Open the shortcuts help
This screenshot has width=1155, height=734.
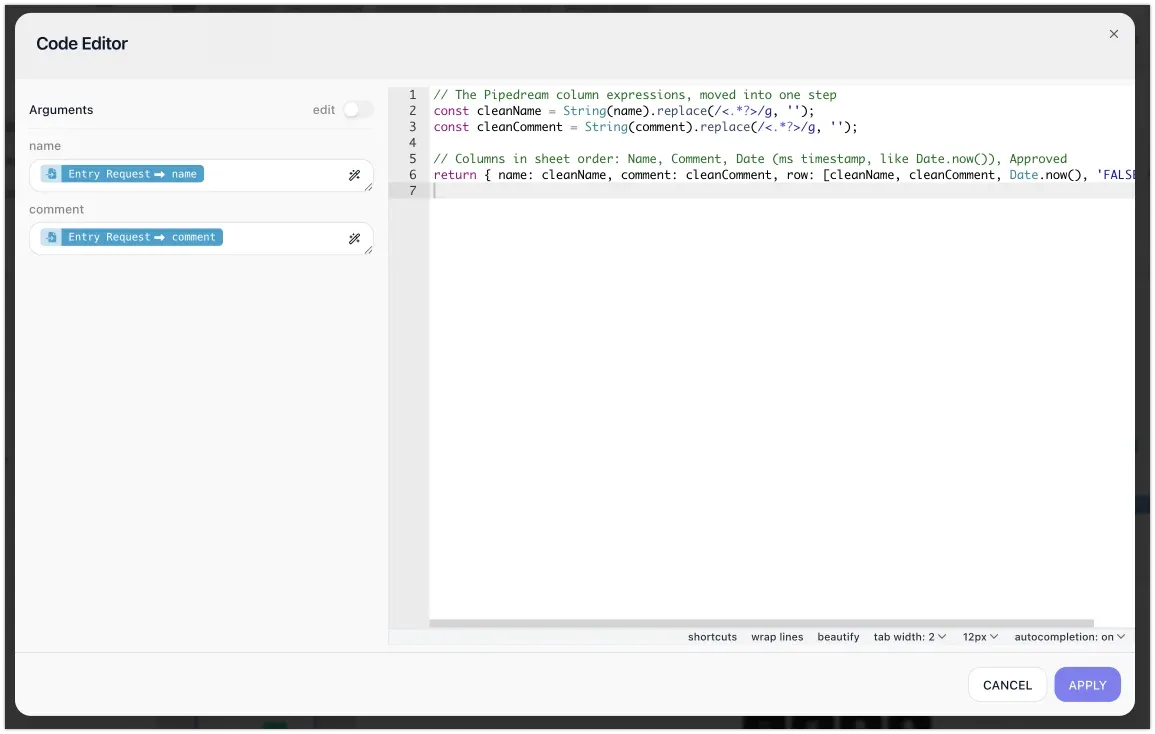click(x=712, y=637)
